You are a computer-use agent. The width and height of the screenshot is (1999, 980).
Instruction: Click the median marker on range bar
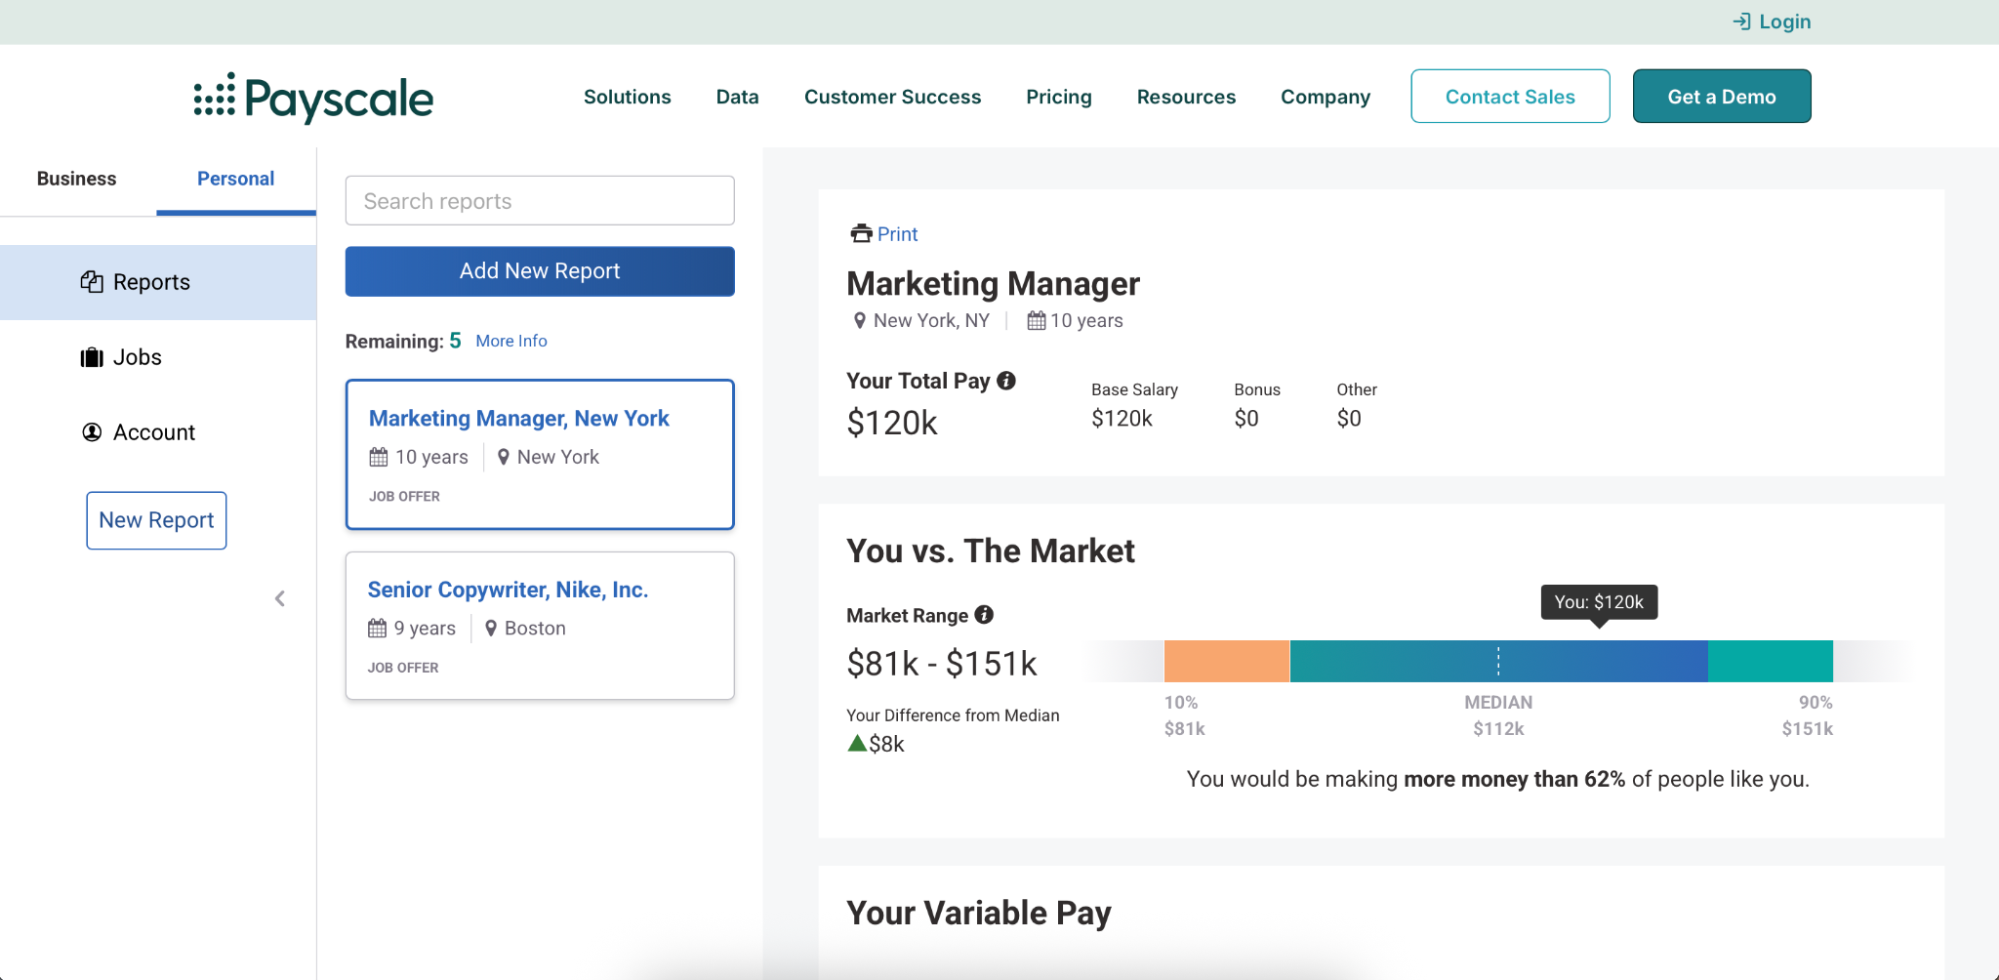(1498, 661)
